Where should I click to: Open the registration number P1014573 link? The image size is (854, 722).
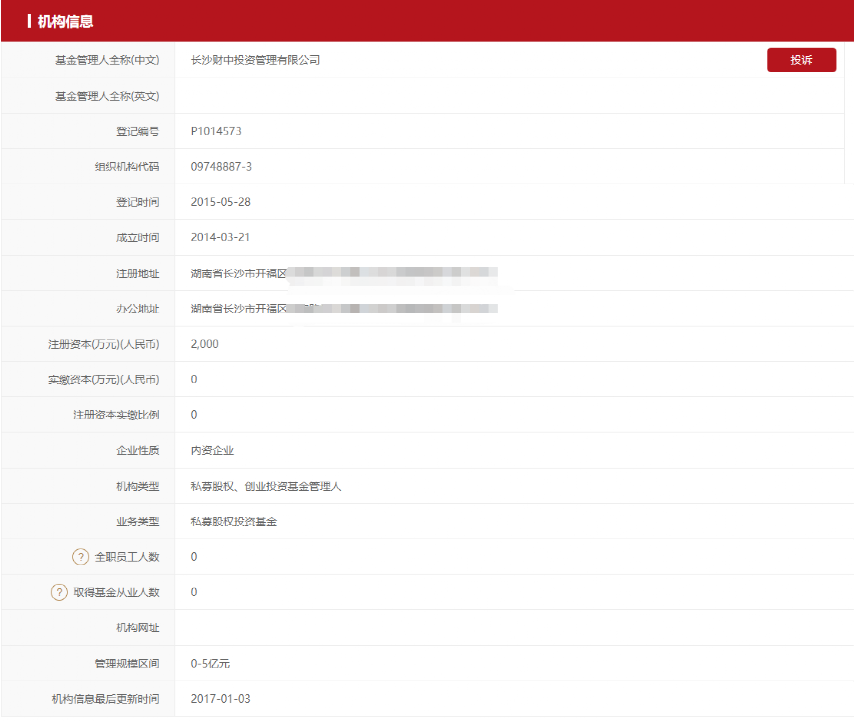213,131
